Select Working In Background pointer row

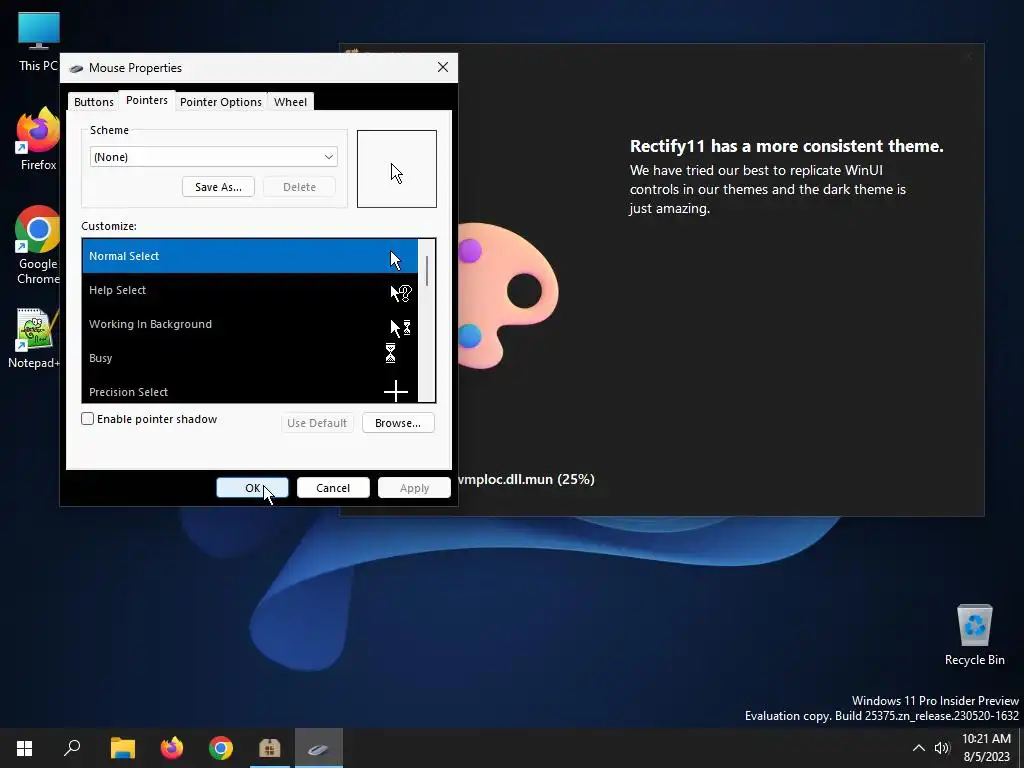point(249,324)
